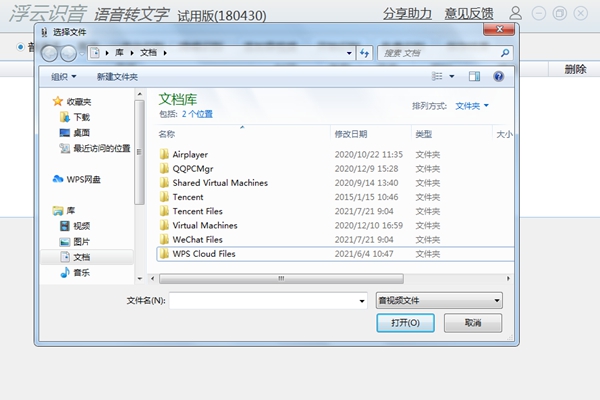Expand breadcrumb arrow after 文档
Screen dimensions: 600x400
tap(165, 53)
